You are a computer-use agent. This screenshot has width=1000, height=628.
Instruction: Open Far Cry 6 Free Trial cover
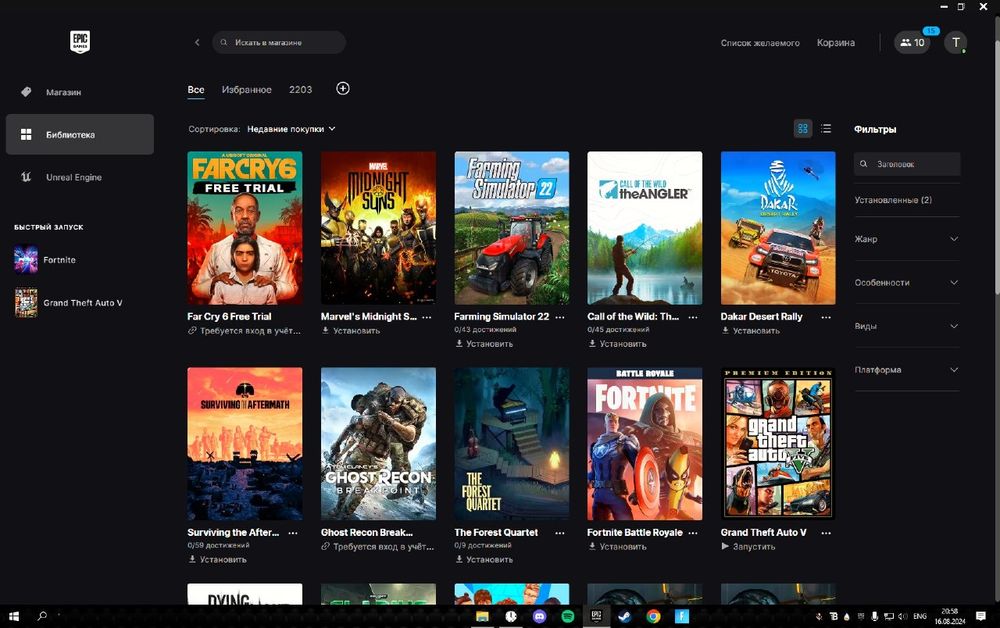coord(245,228)
